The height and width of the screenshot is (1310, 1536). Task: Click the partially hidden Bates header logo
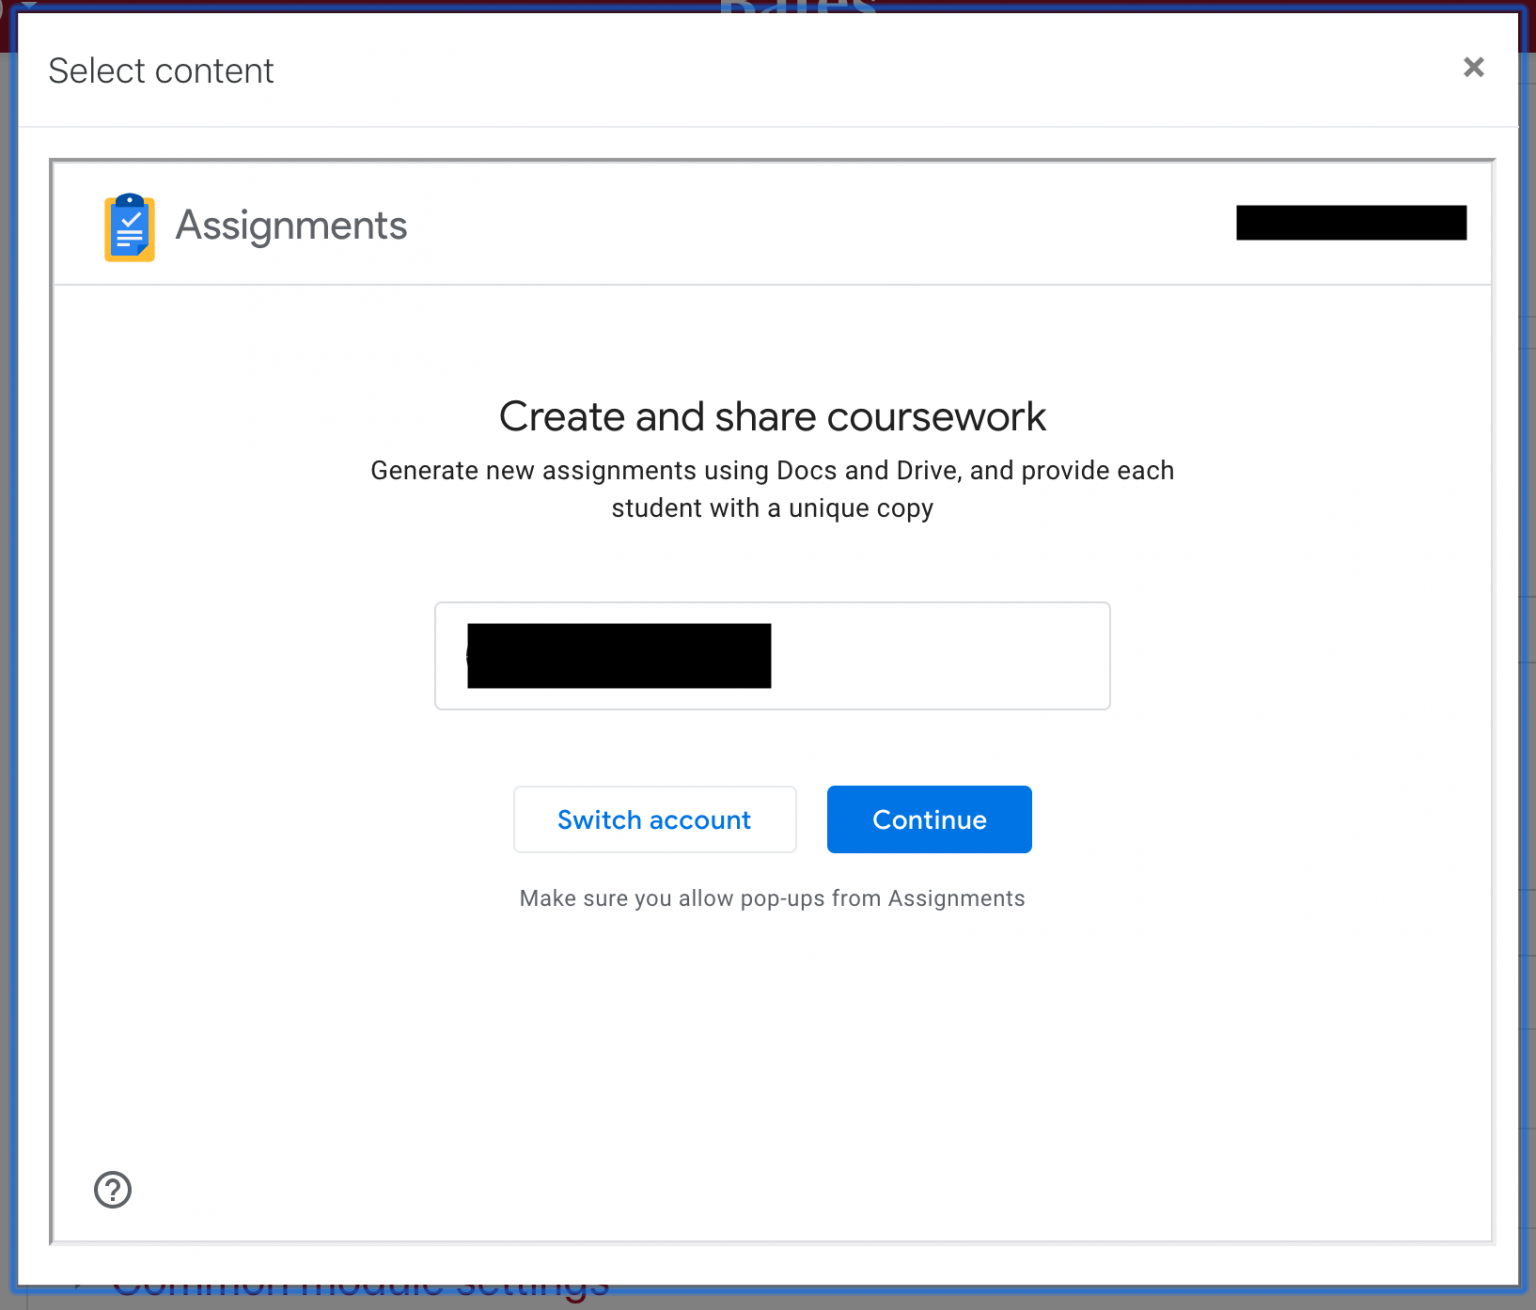(x=797, y=6)
